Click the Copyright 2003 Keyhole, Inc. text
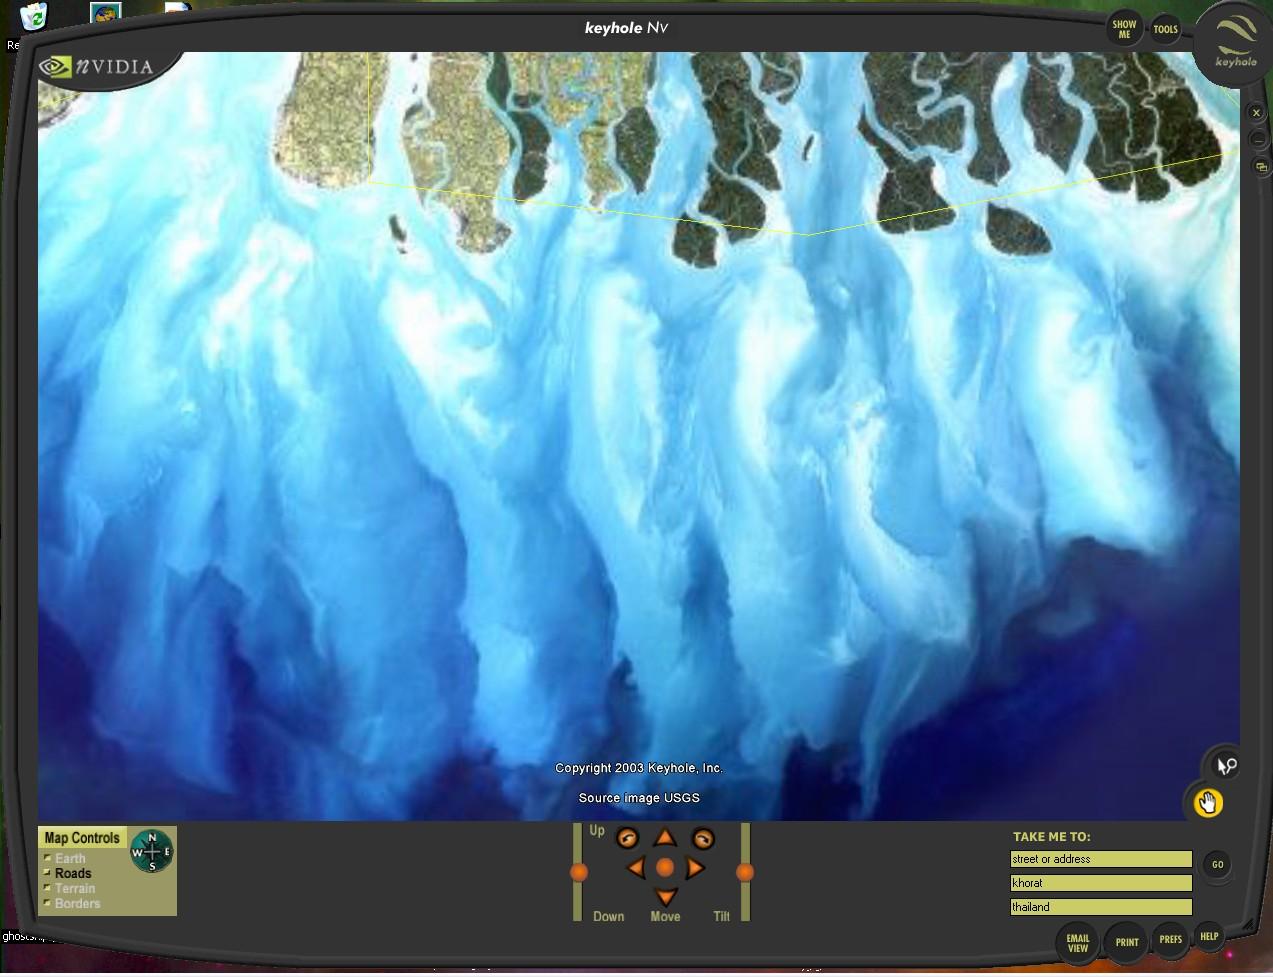The width and height of the screenshot is (1273, 977). point(639,768)
